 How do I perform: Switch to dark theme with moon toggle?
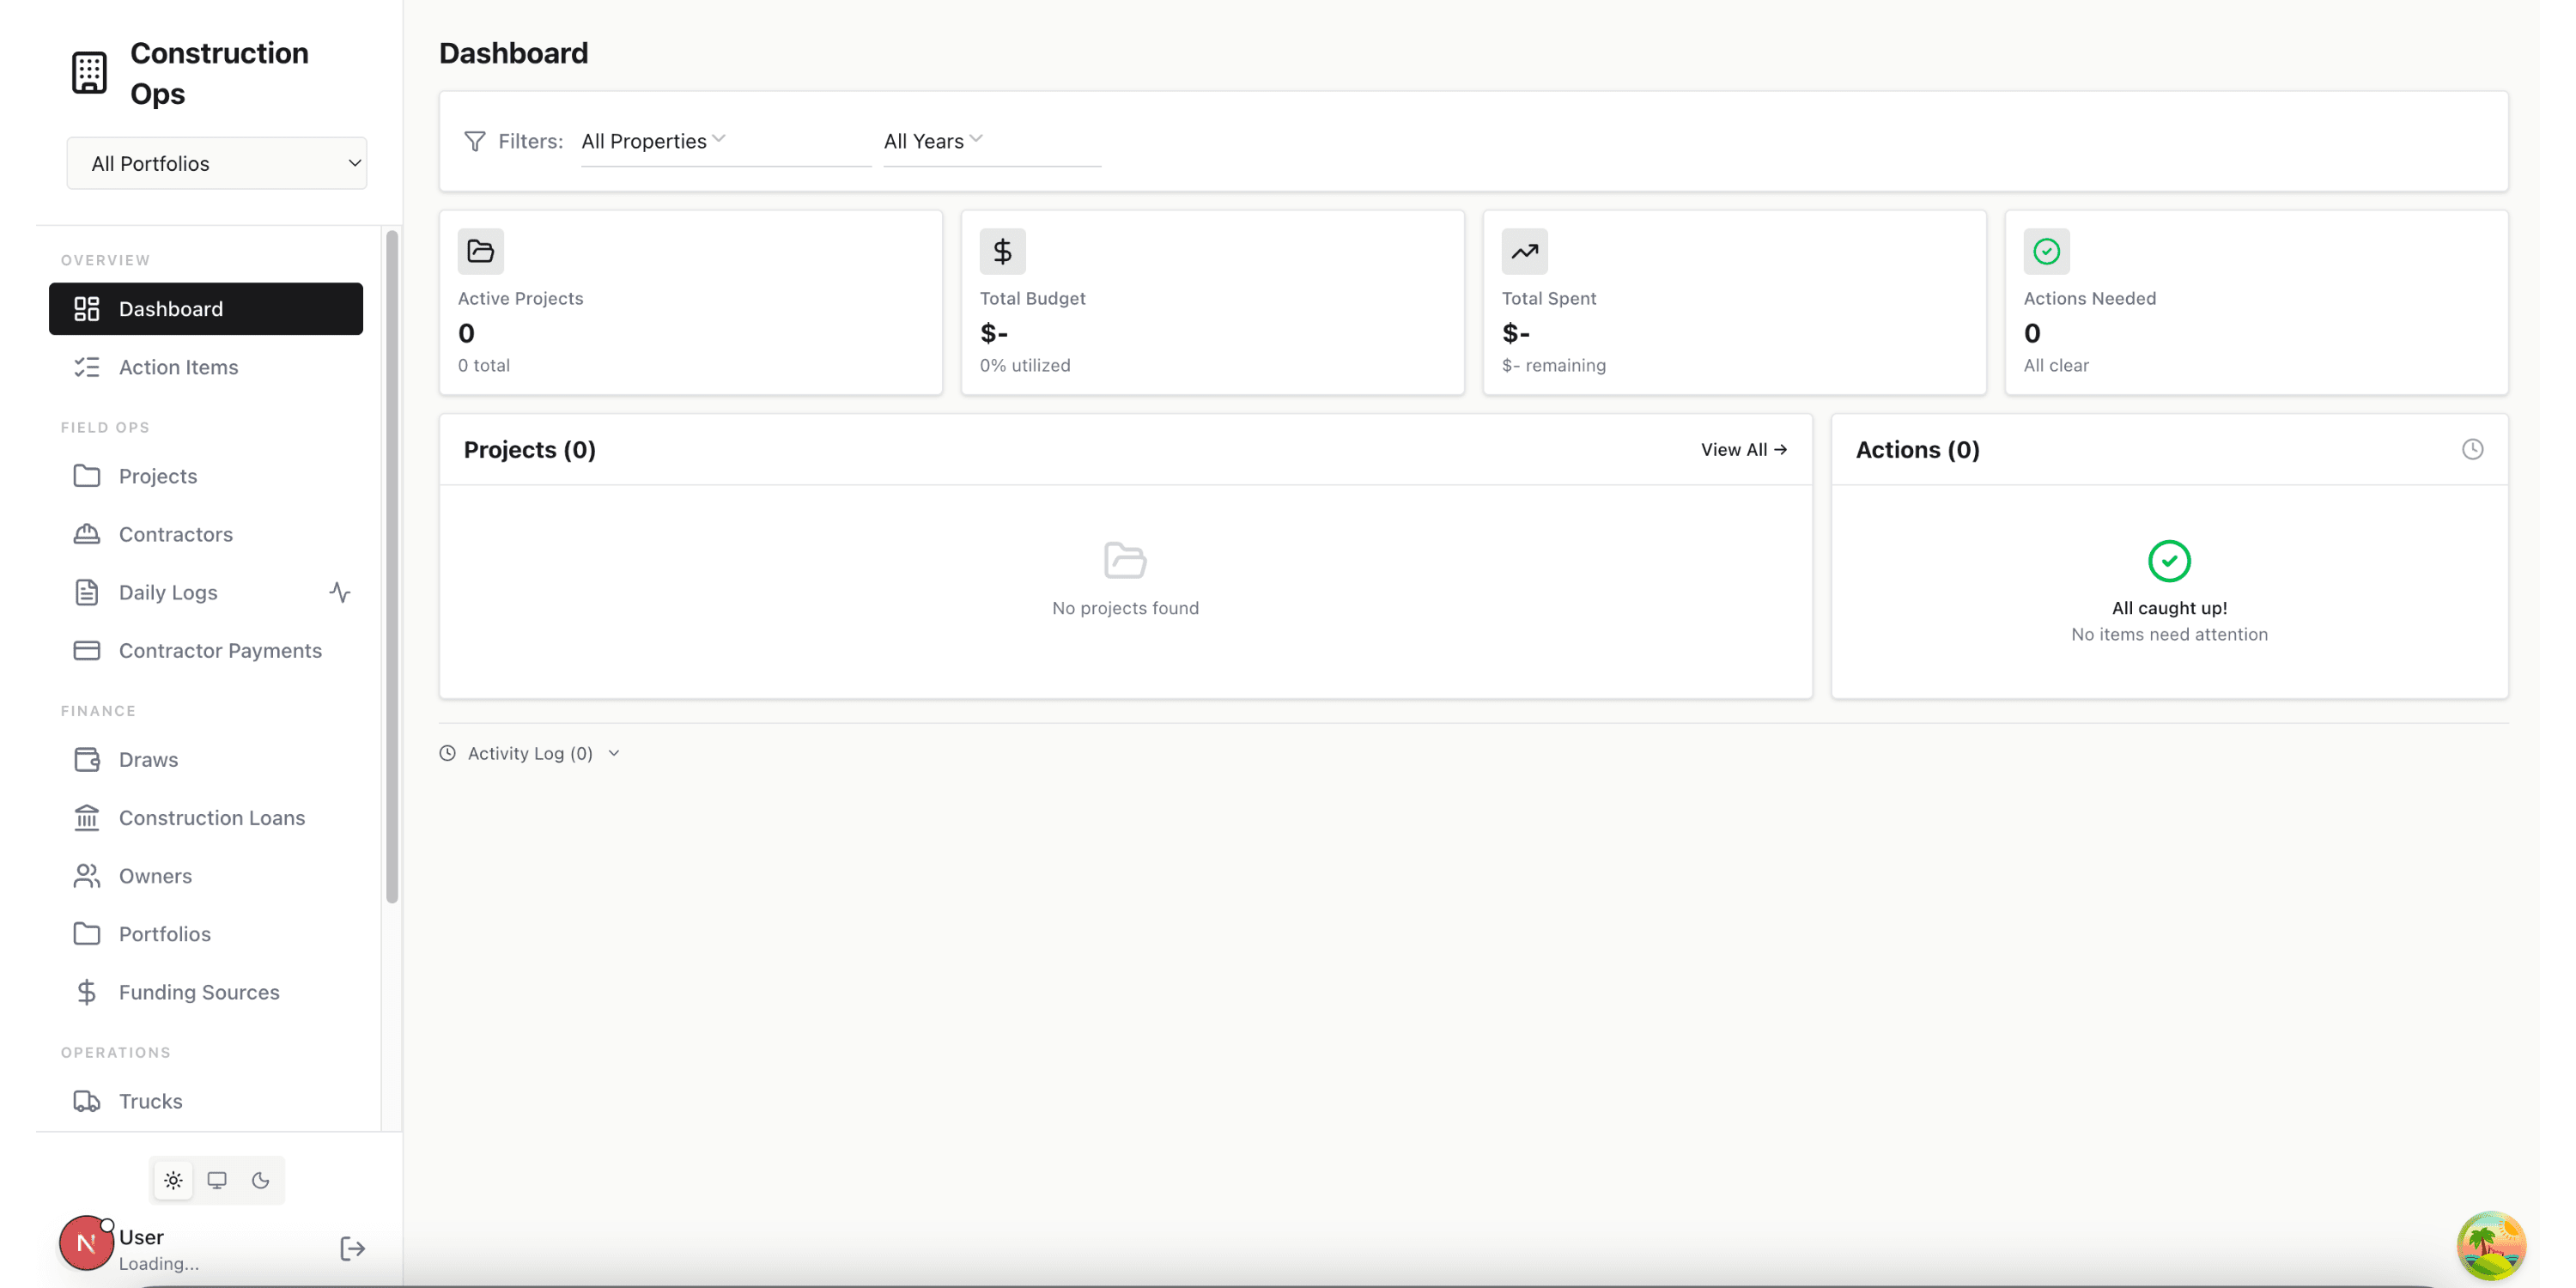coord(260,1180)
